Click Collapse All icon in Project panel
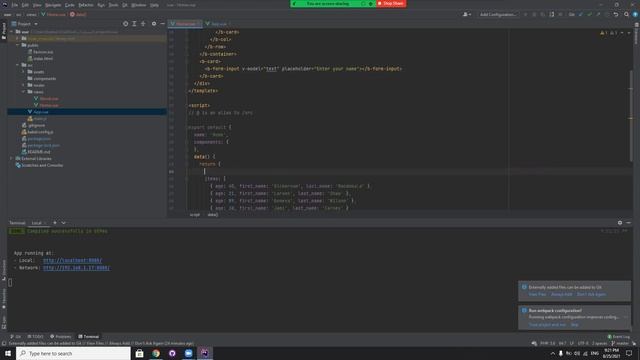 pos(143,24)
